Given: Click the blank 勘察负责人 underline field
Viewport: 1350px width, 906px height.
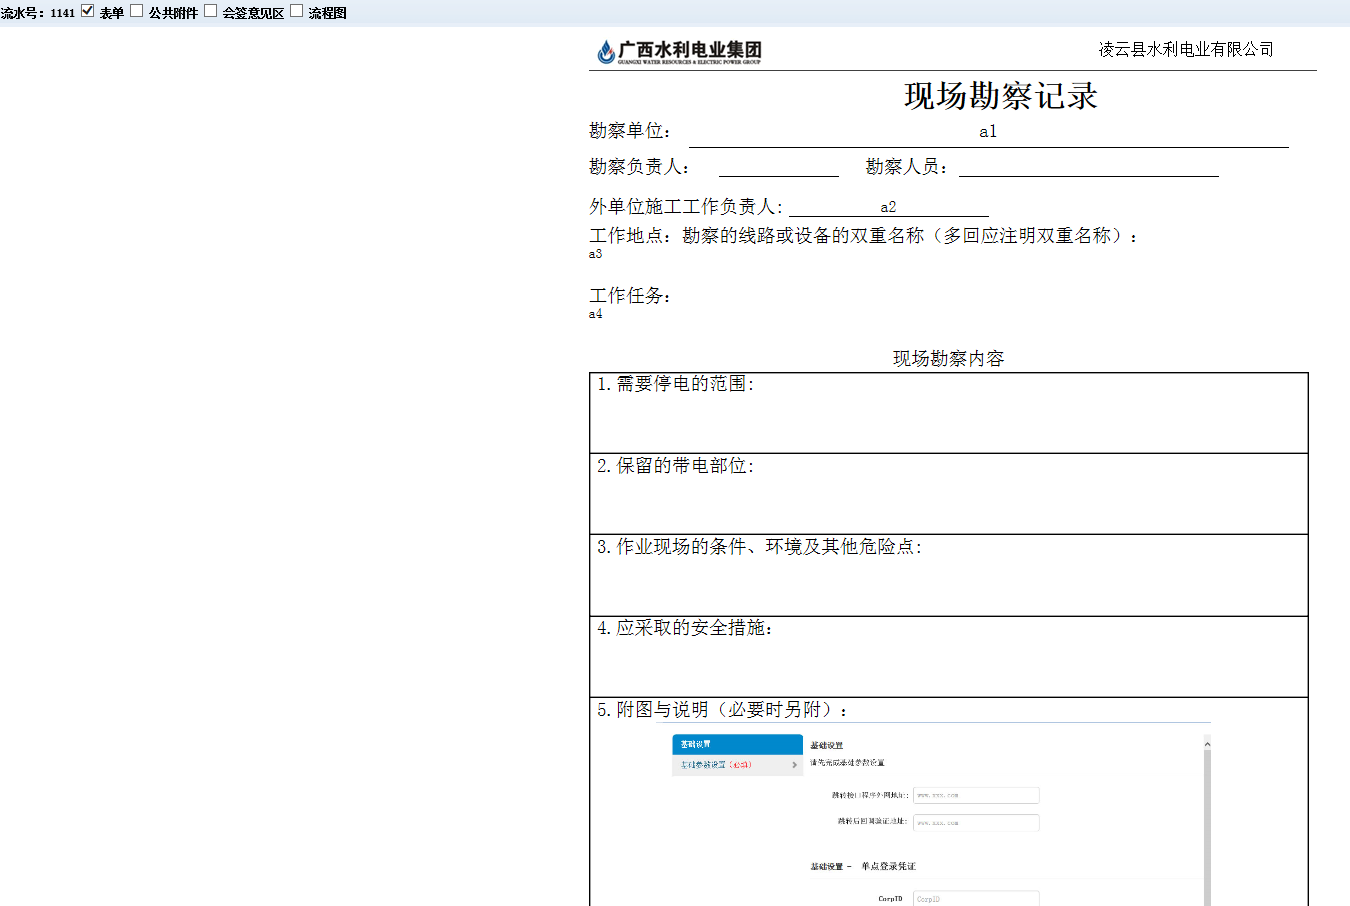Looking at the screenshot, I should (x=778, y=167).
